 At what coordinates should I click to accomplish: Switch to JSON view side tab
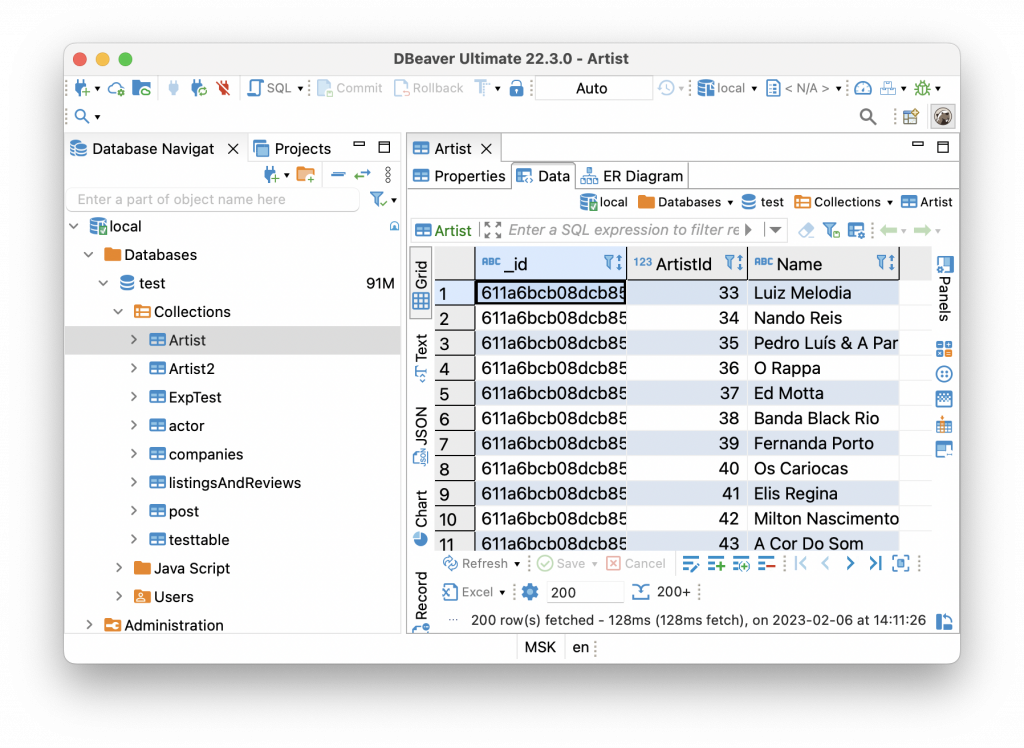pos(421,436)
